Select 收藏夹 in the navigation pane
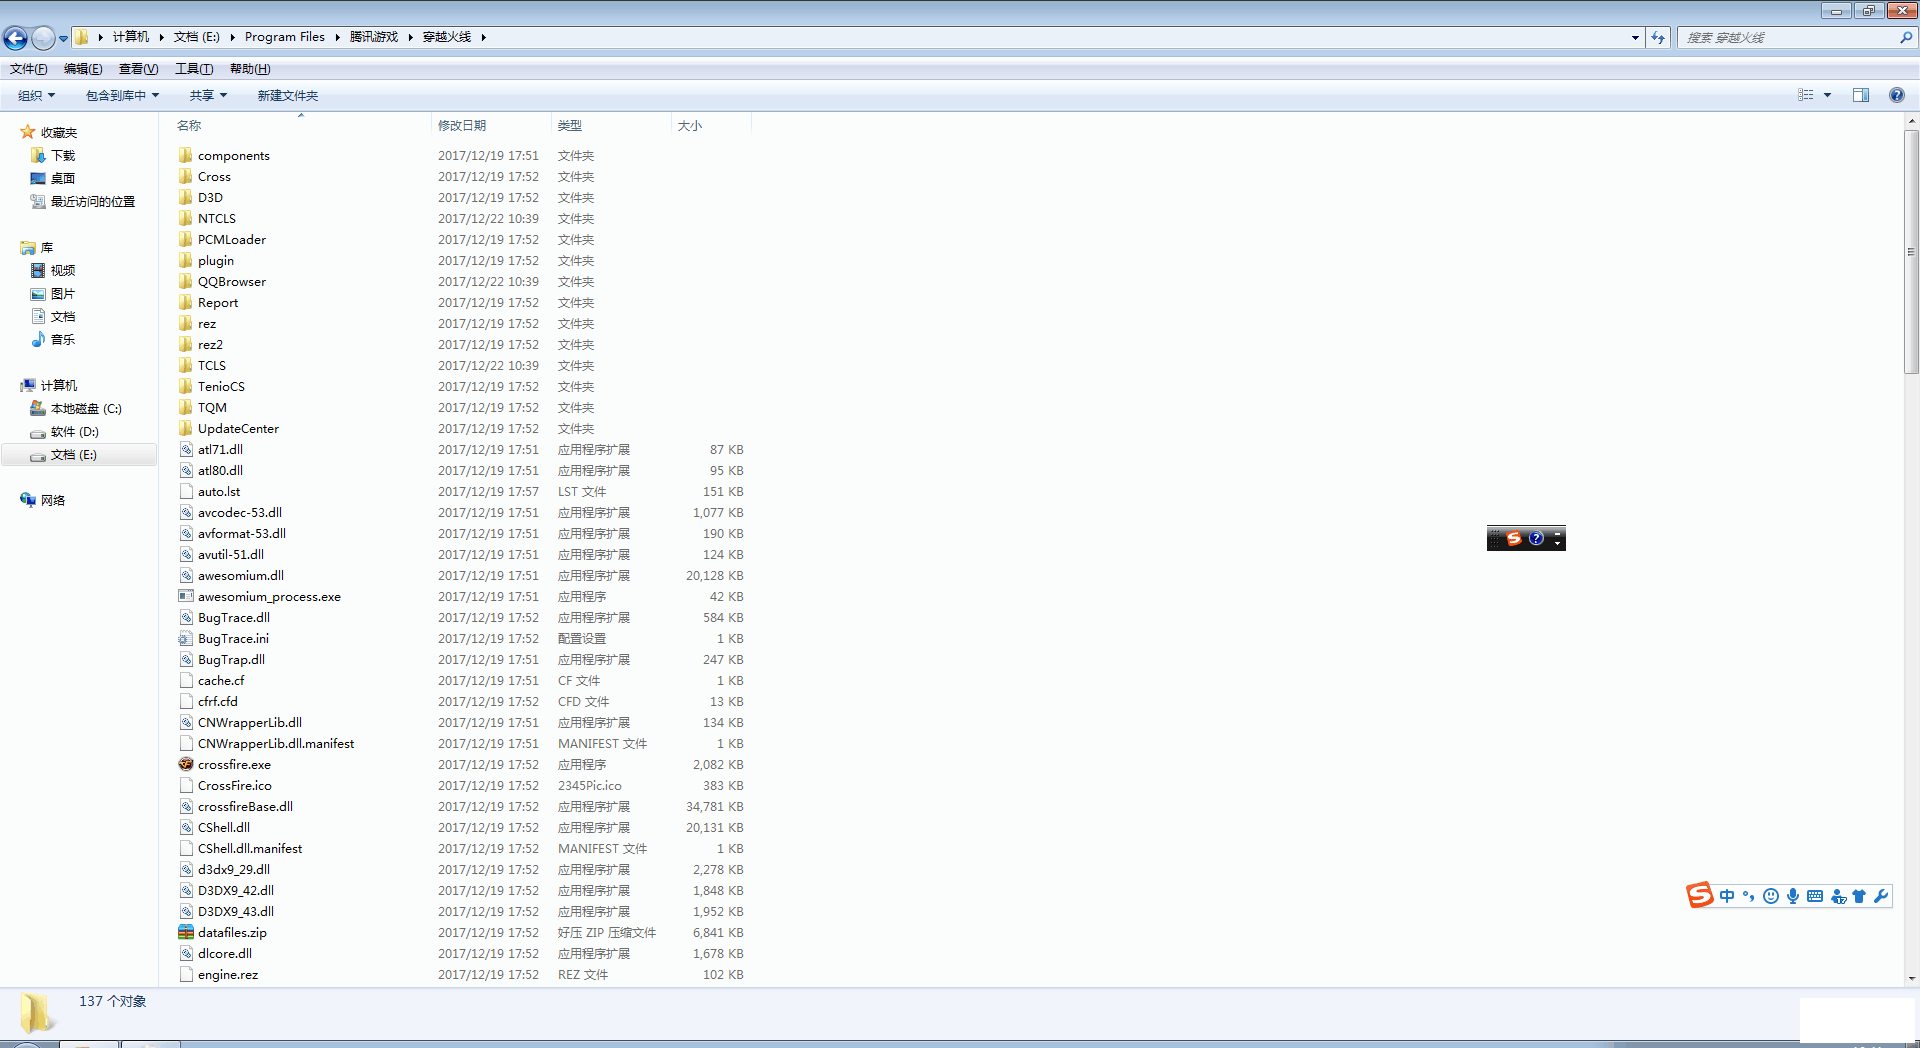This screenshot has width=1920, height=1048. point(59,132)
